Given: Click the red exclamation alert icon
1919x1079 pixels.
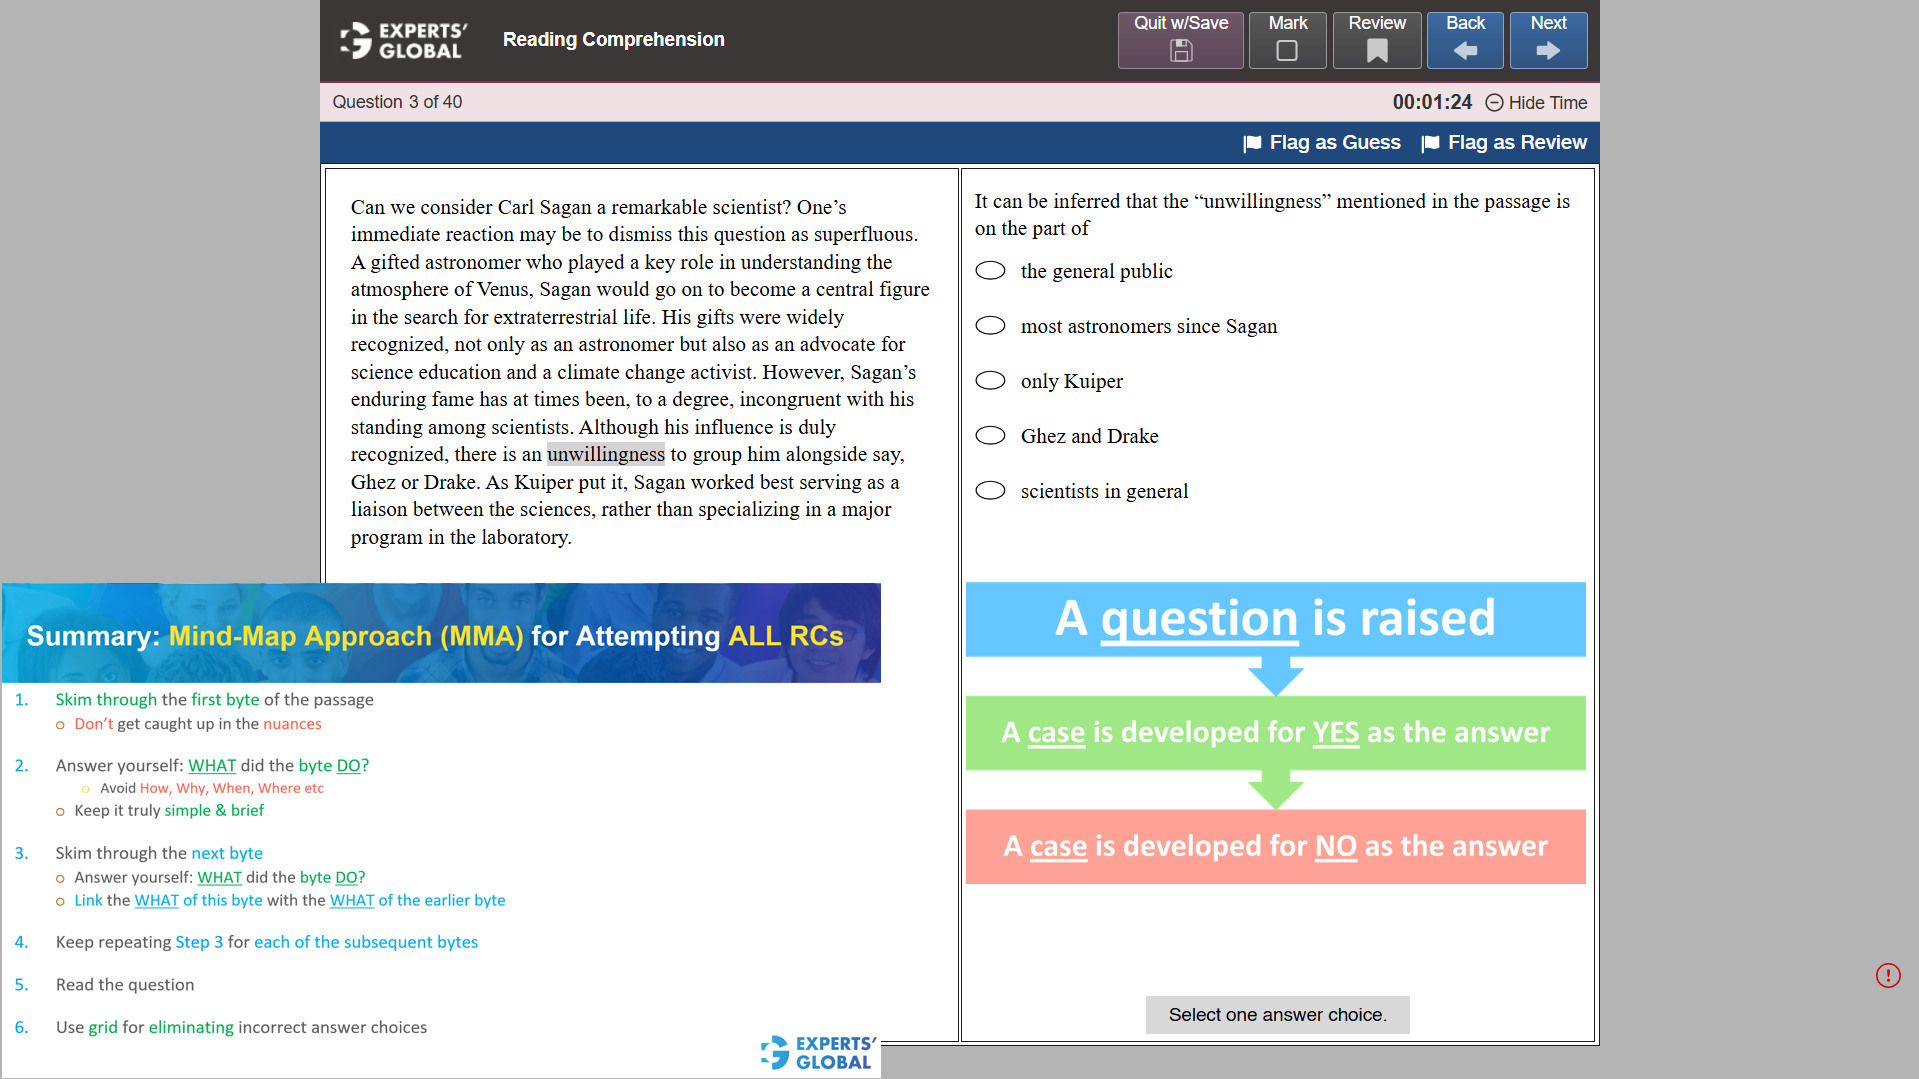Looking at the screenshot, I should (x=1888, y=975).
